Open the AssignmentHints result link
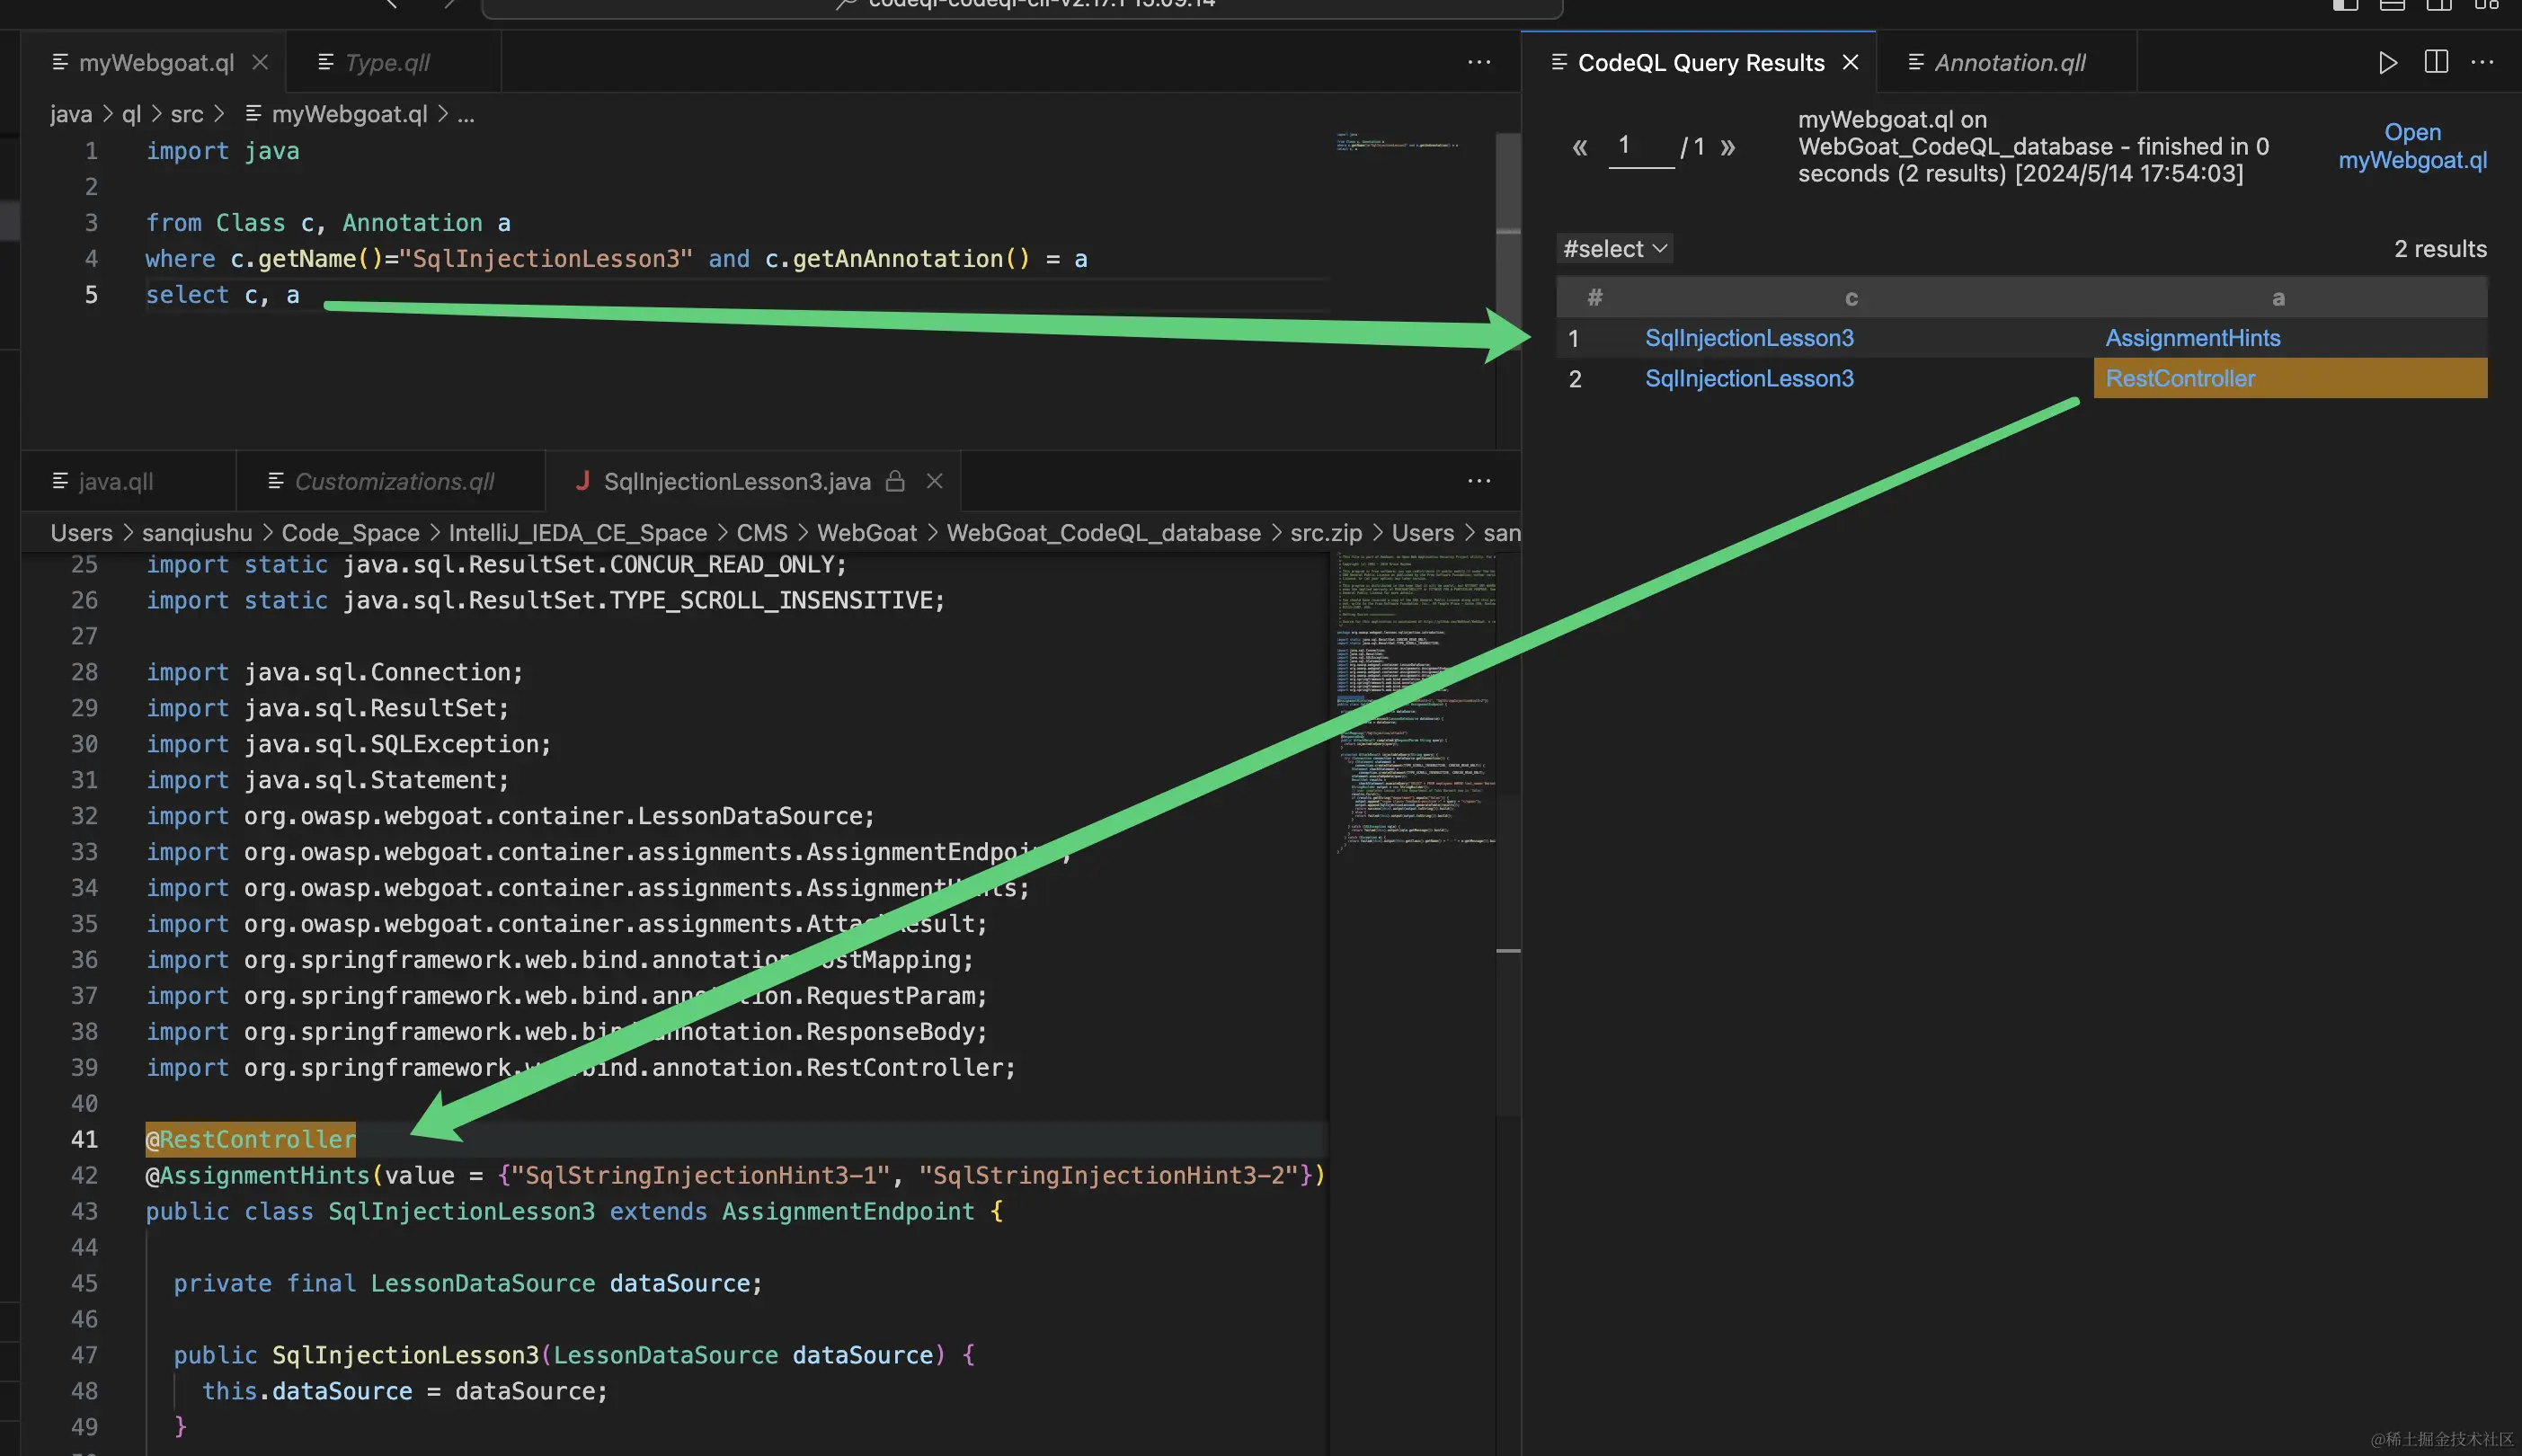2522x1456 pixels. coord(2192,338)
